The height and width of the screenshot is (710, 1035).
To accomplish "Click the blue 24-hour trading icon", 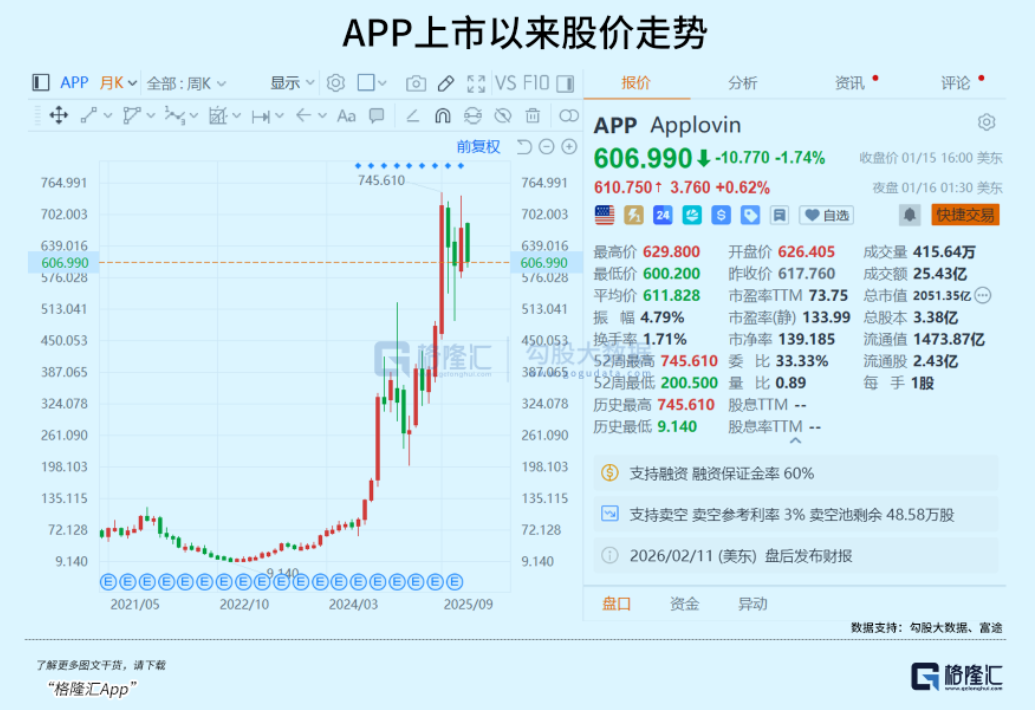I will point(663,214).
